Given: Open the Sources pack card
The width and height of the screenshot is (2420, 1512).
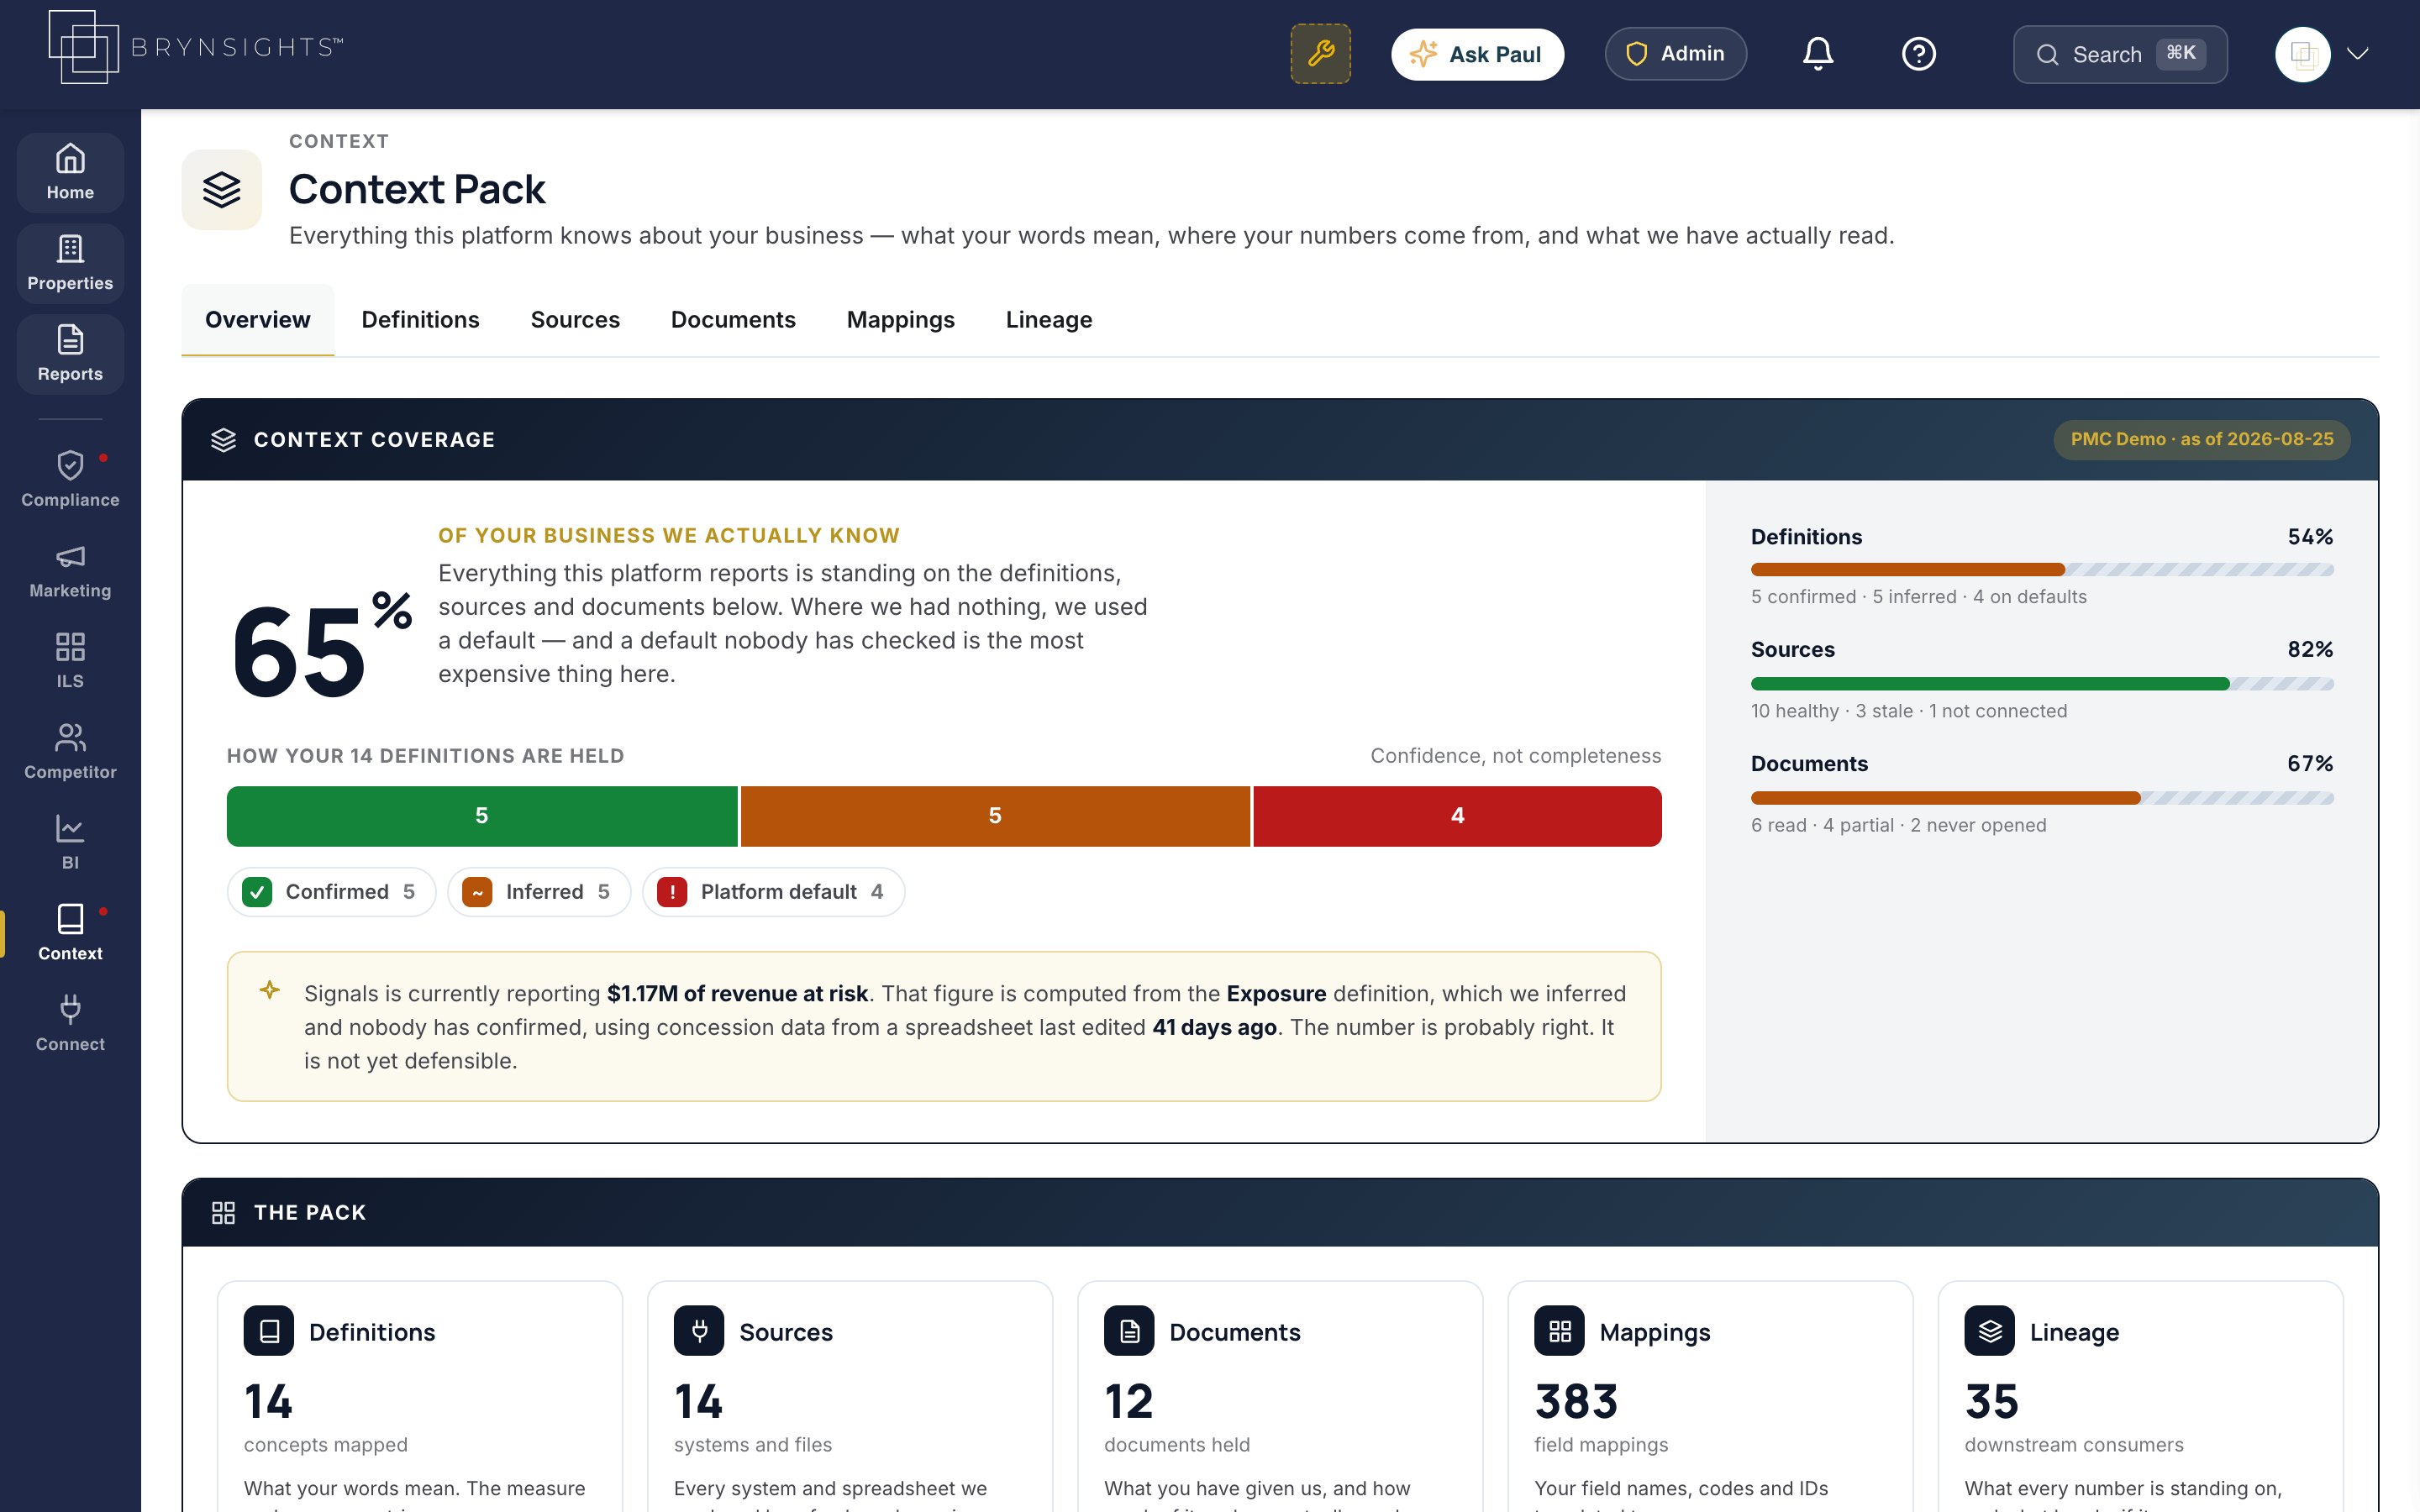Looking at the screenshot, I should click(x=850, y=1397).
